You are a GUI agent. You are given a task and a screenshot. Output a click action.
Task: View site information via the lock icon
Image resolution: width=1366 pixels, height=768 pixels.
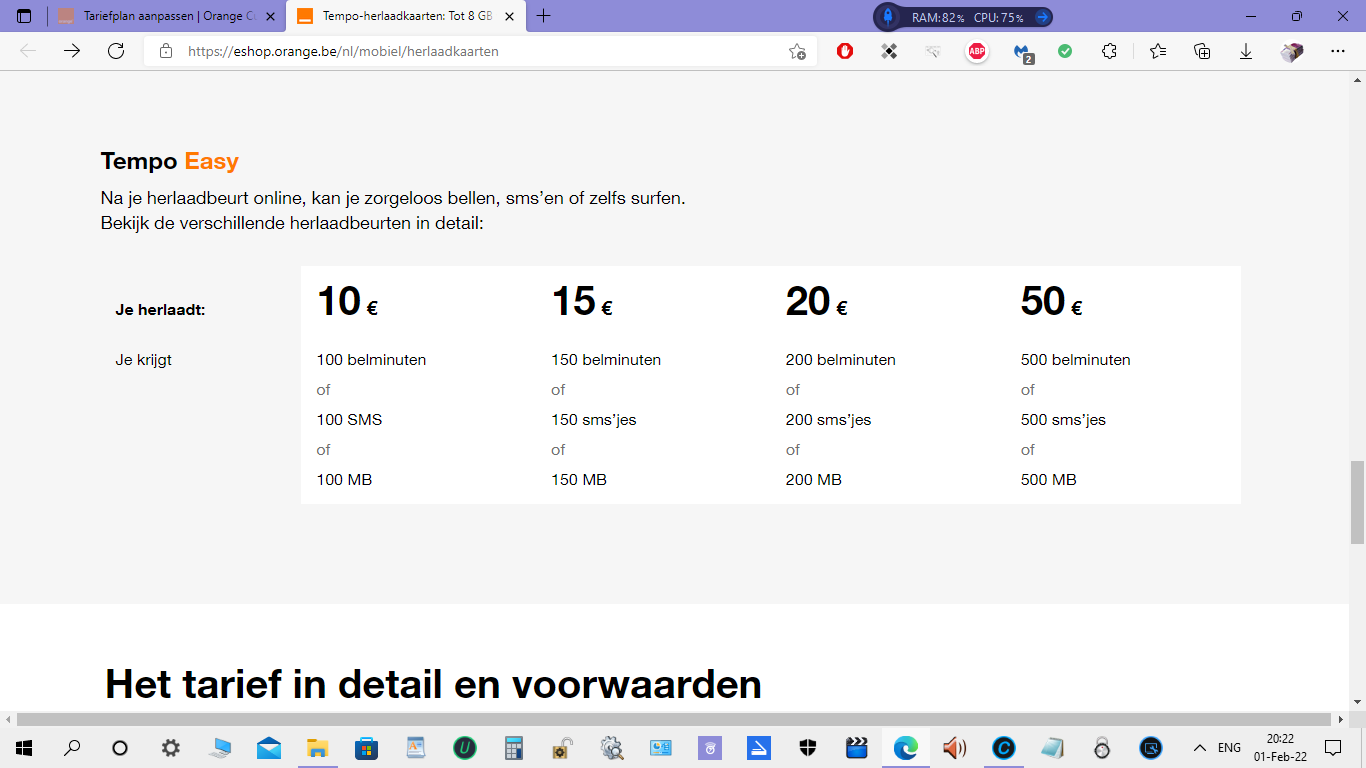(166, 51)
